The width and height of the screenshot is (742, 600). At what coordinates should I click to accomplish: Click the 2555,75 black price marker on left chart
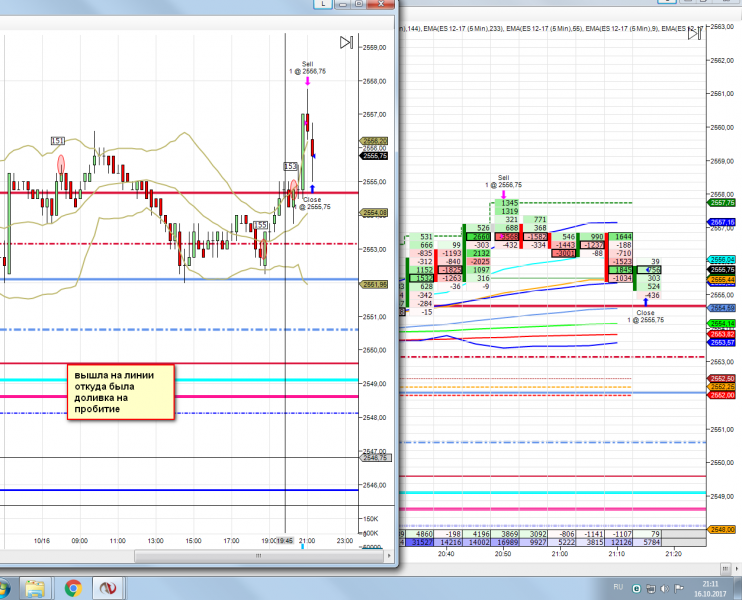[376, 156]
